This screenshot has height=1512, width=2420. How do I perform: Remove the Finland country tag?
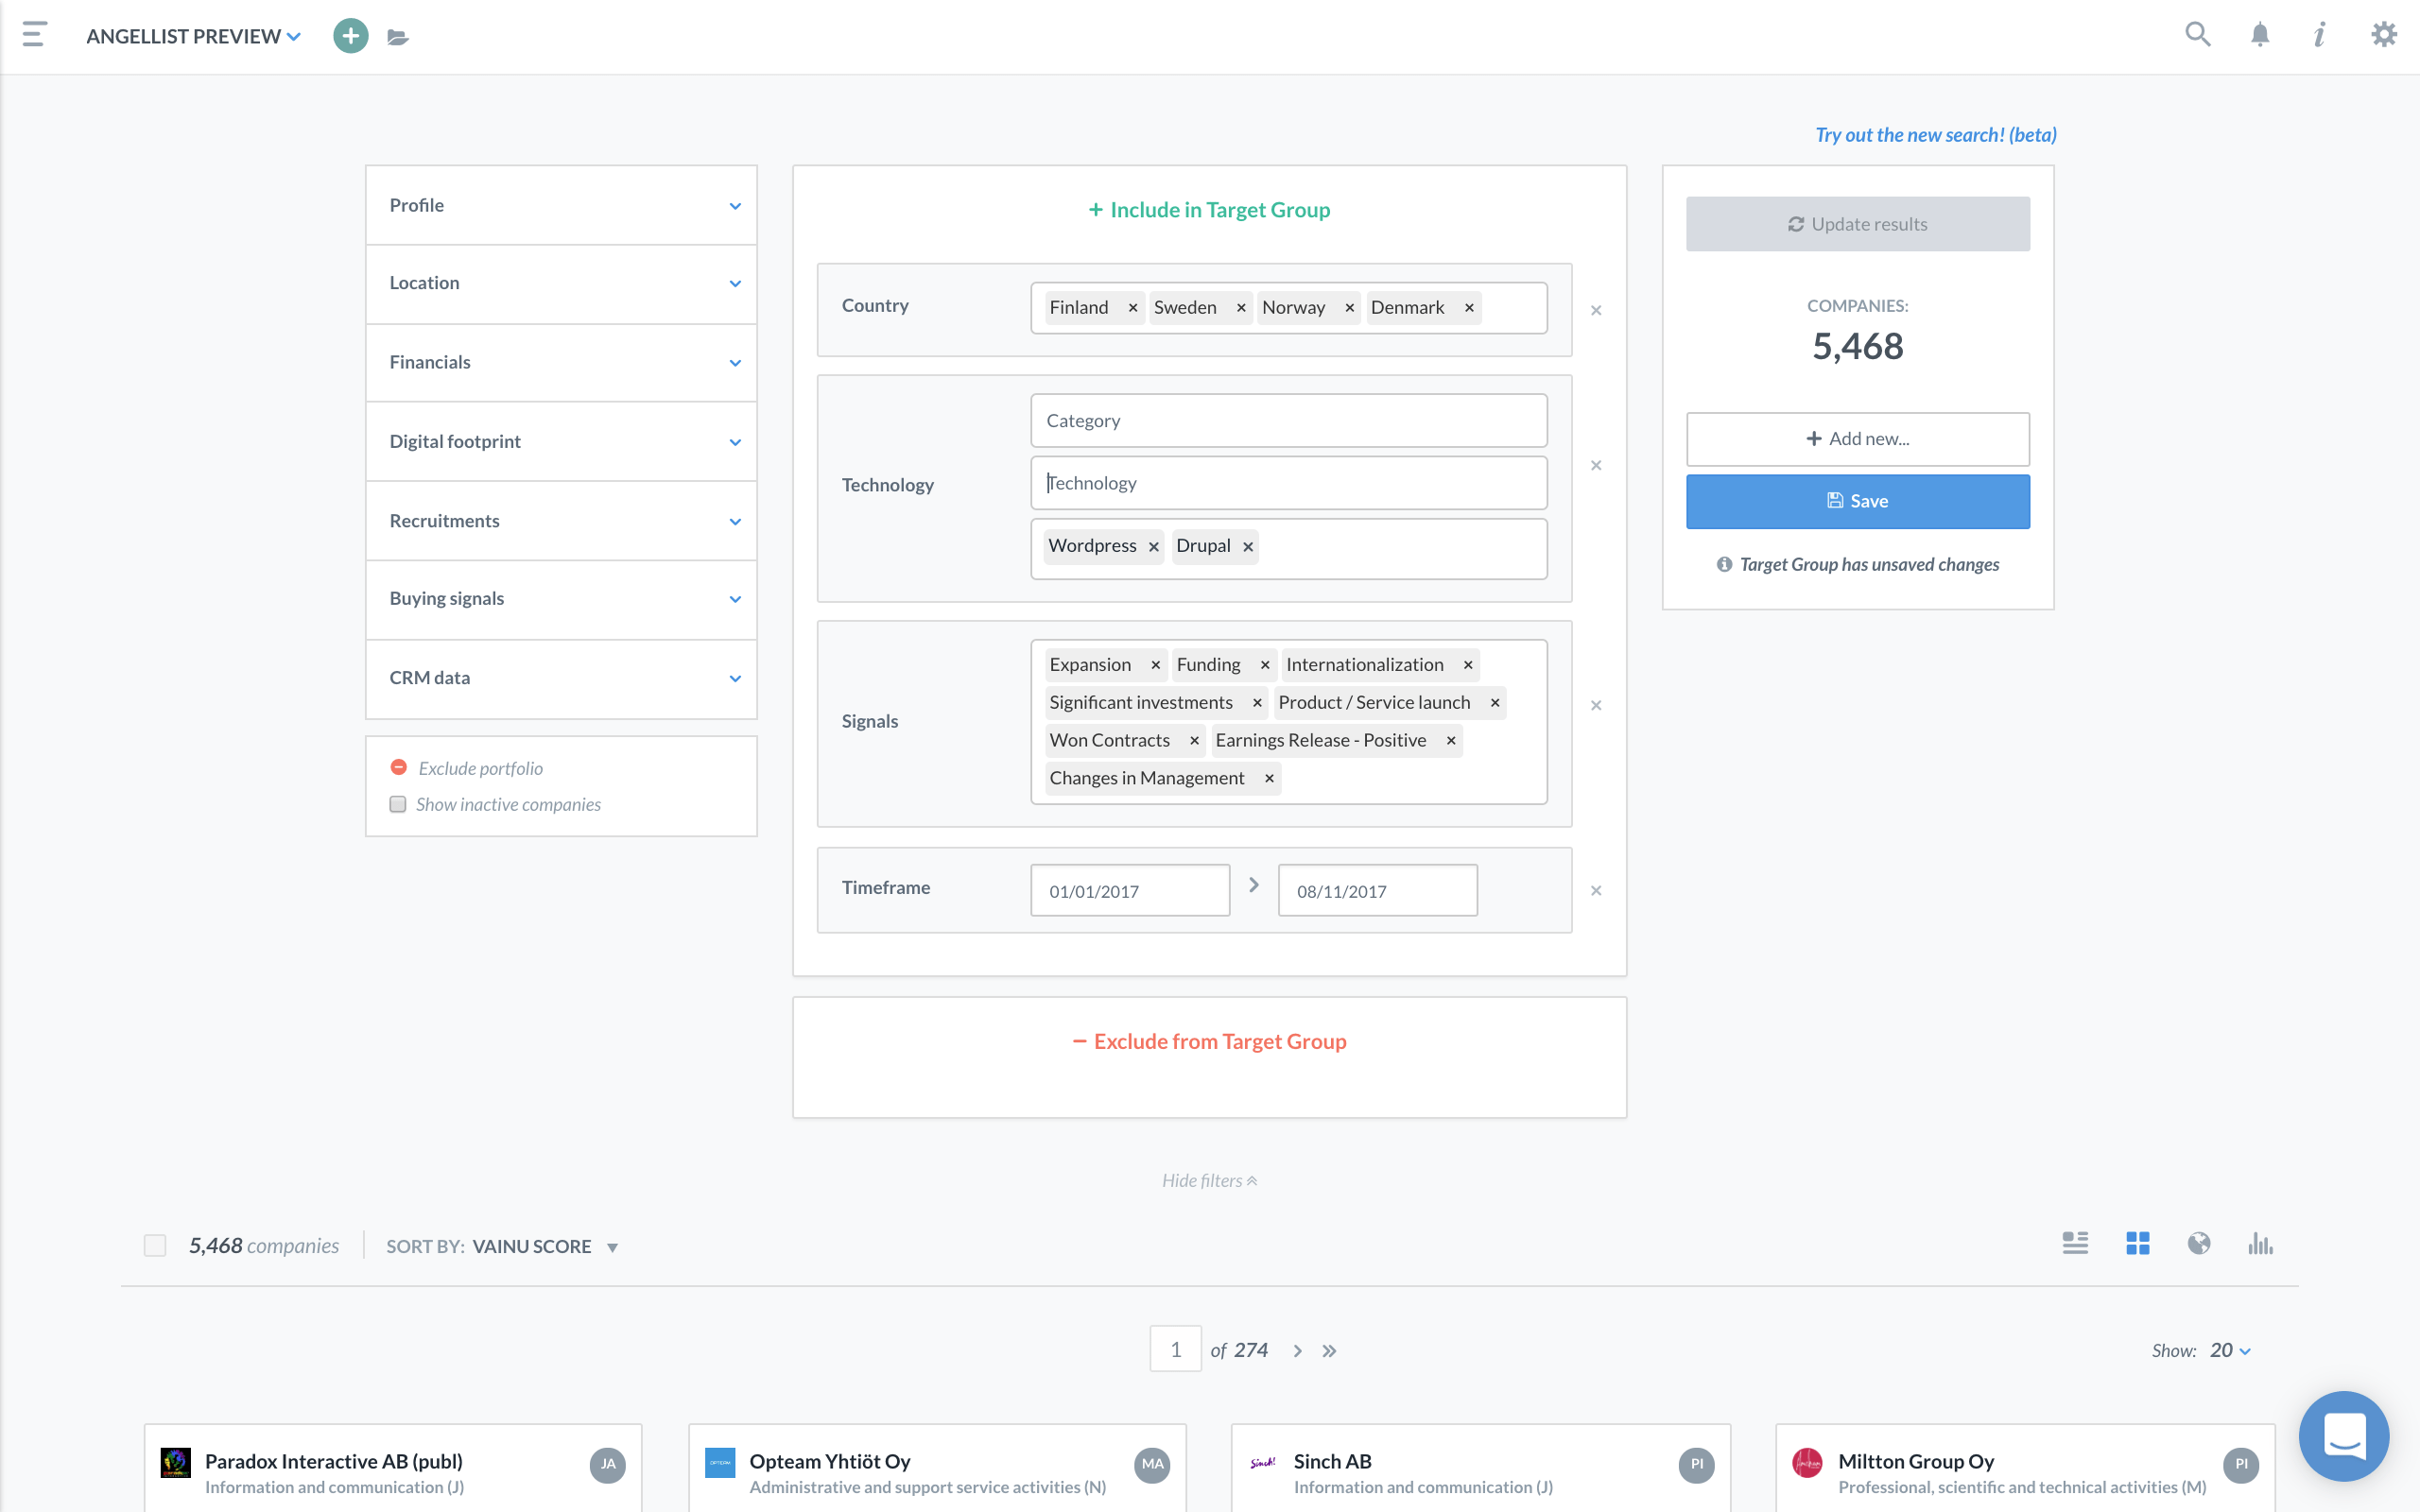(1133, 308)
